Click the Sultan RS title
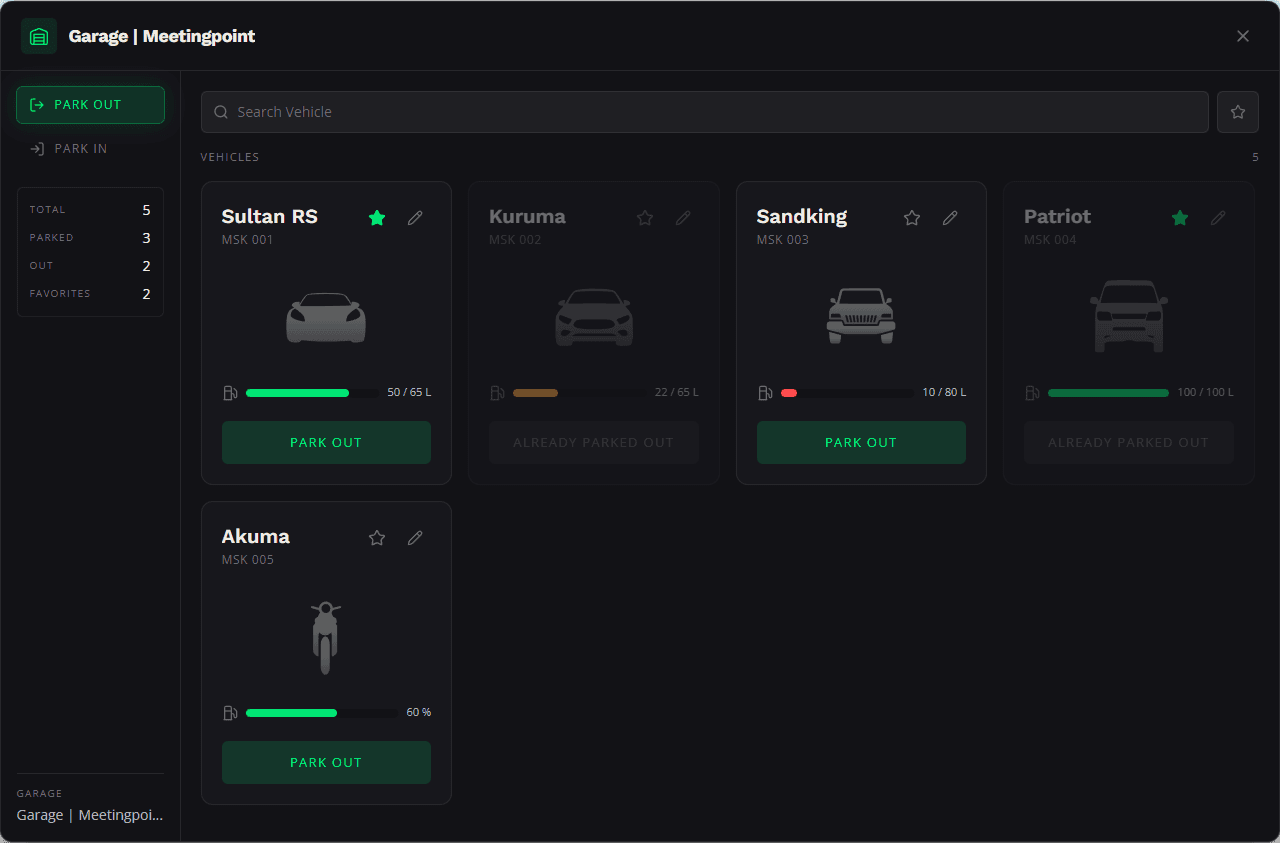Screen dimensions: 1280x843 point(270,217)
